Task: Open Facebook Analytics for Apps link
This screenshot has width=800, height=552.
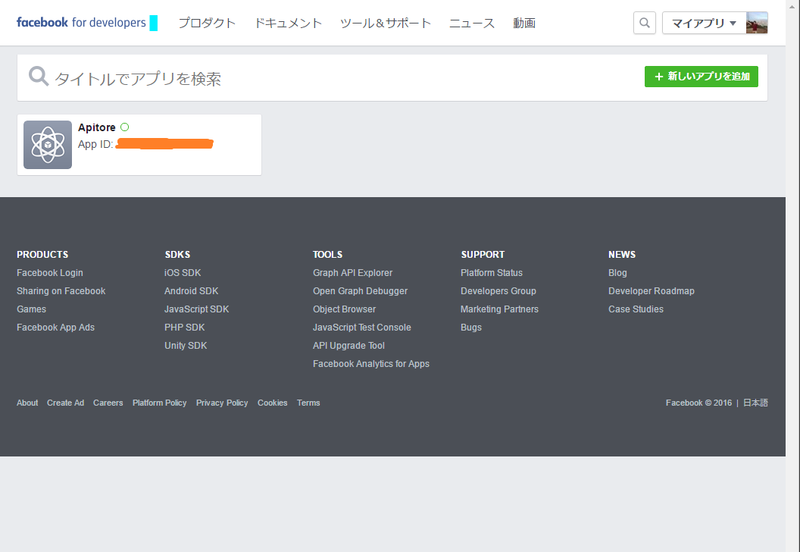Action: [x=371, y=364]
